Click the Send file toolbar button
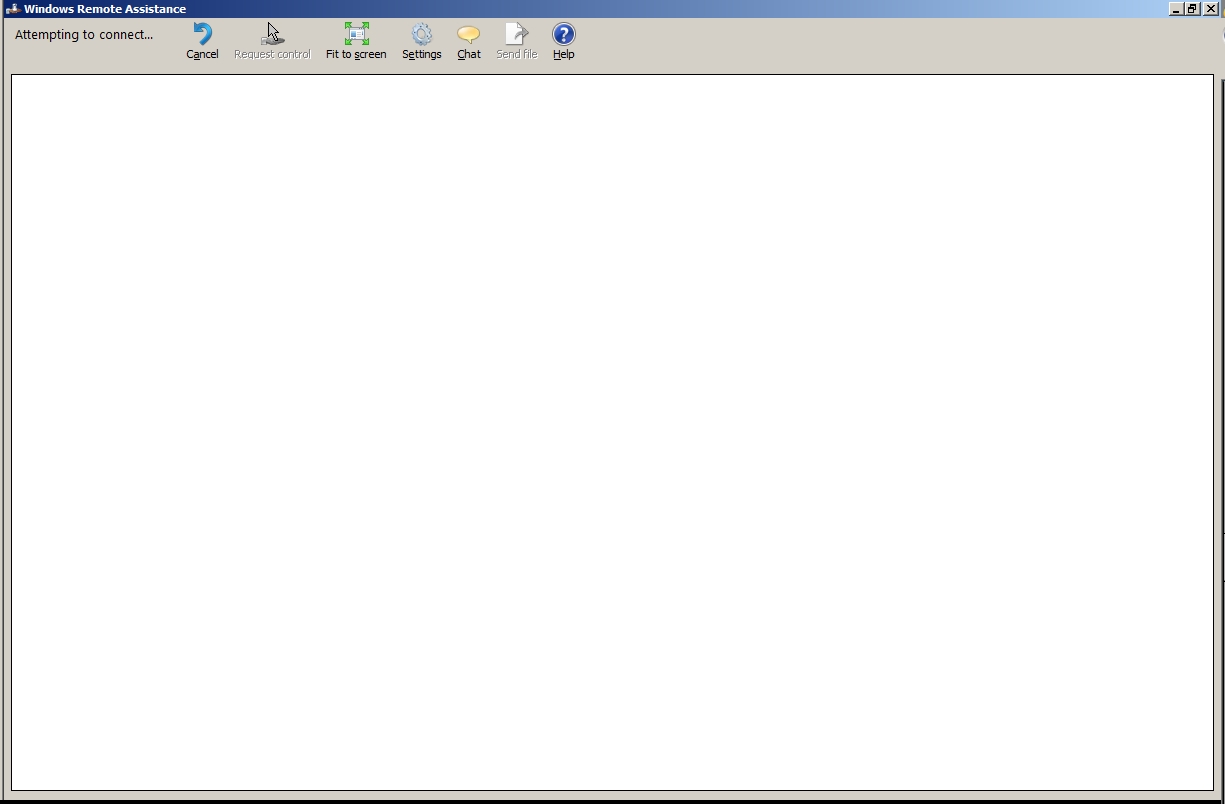 516,41
